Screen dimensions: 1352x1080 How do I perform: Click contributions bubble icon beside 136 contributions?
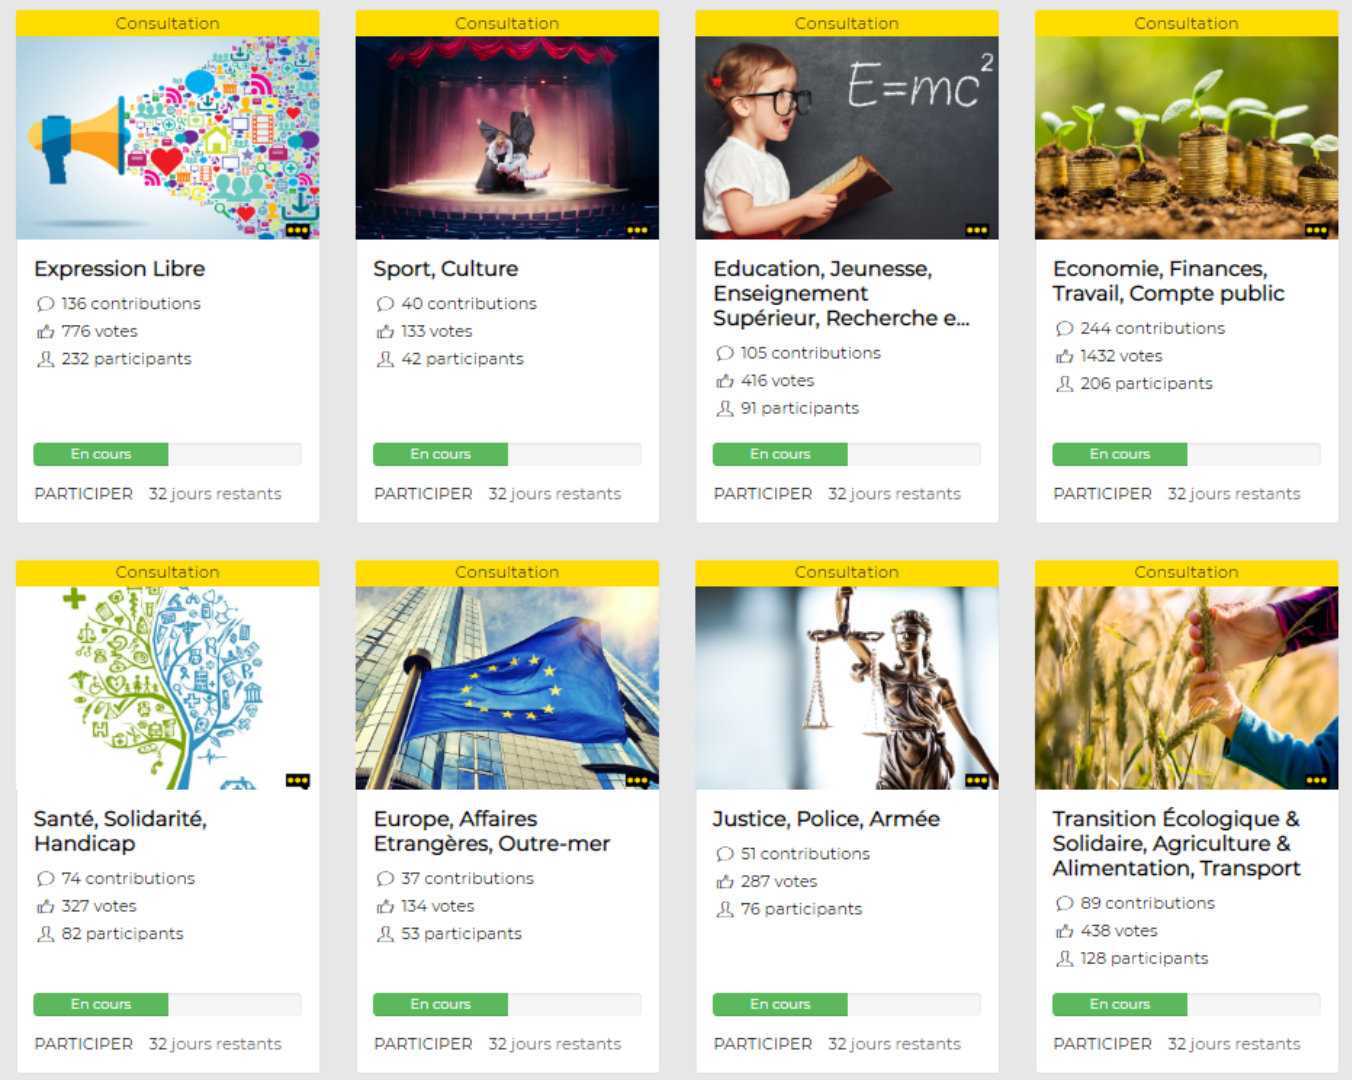pyautogui.click(x=45, y=304)
